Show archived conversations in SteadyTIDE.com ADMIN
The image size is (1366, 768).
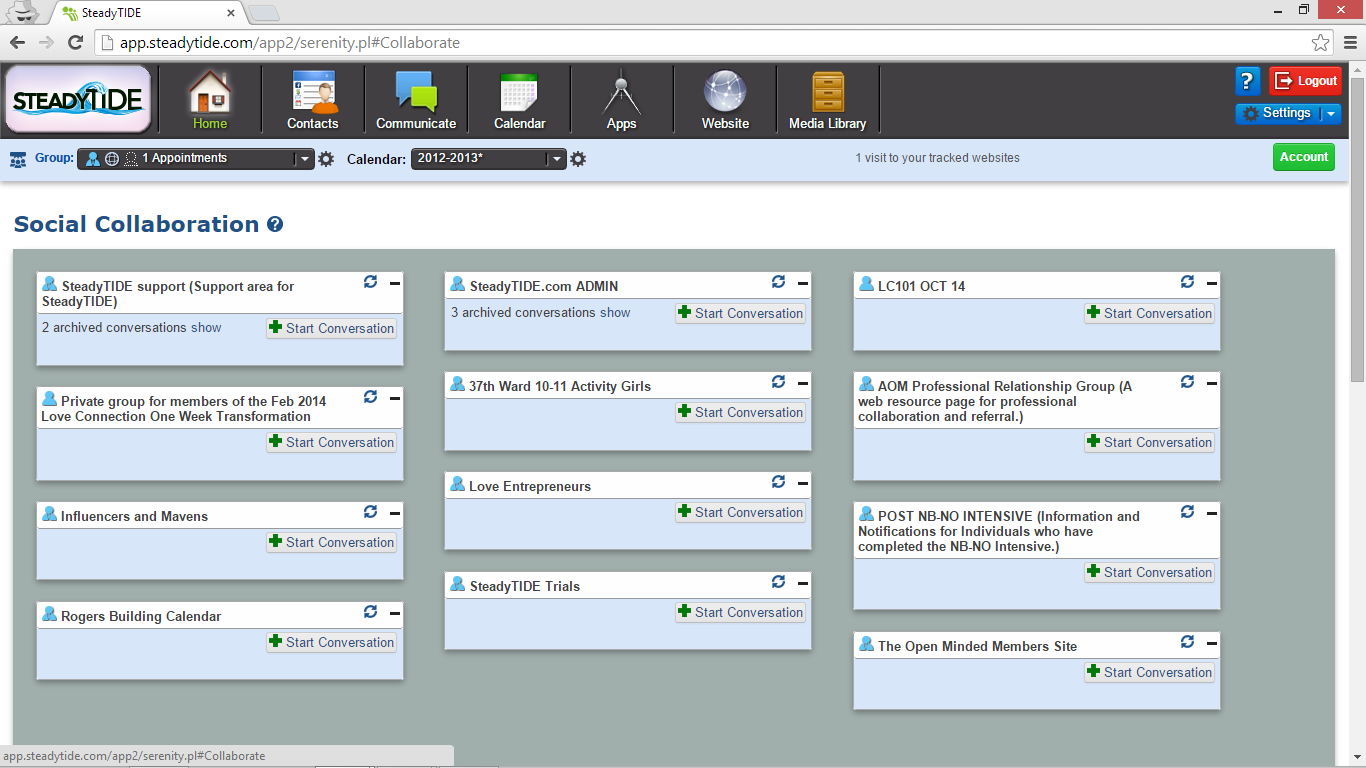[615, 313]
